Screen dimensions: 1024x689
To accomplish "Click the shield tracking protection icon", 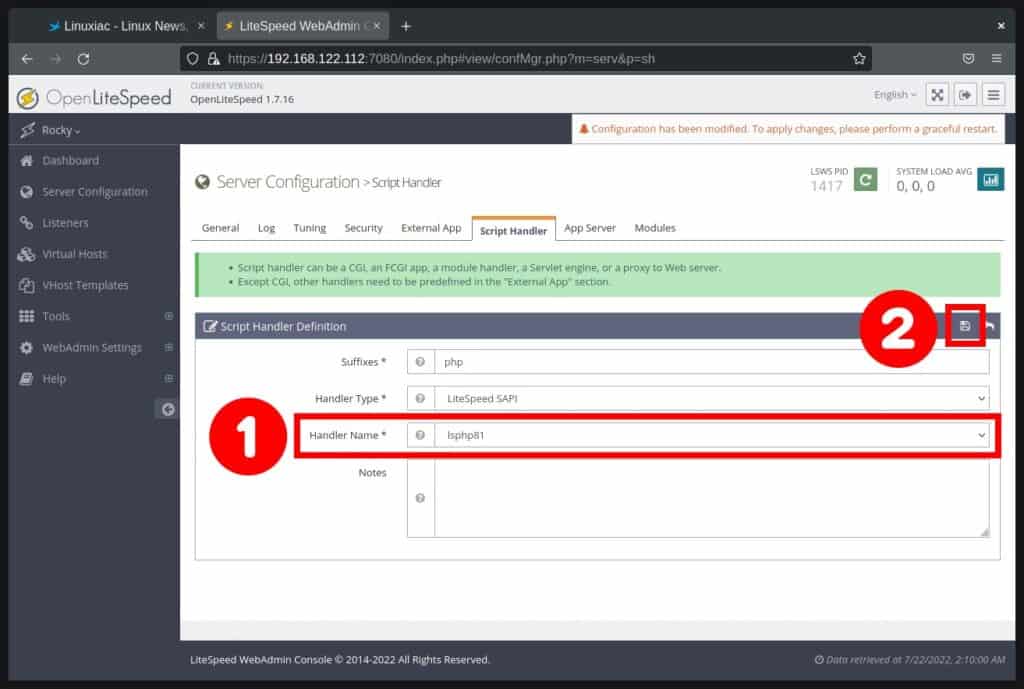I will click(193, 59).
